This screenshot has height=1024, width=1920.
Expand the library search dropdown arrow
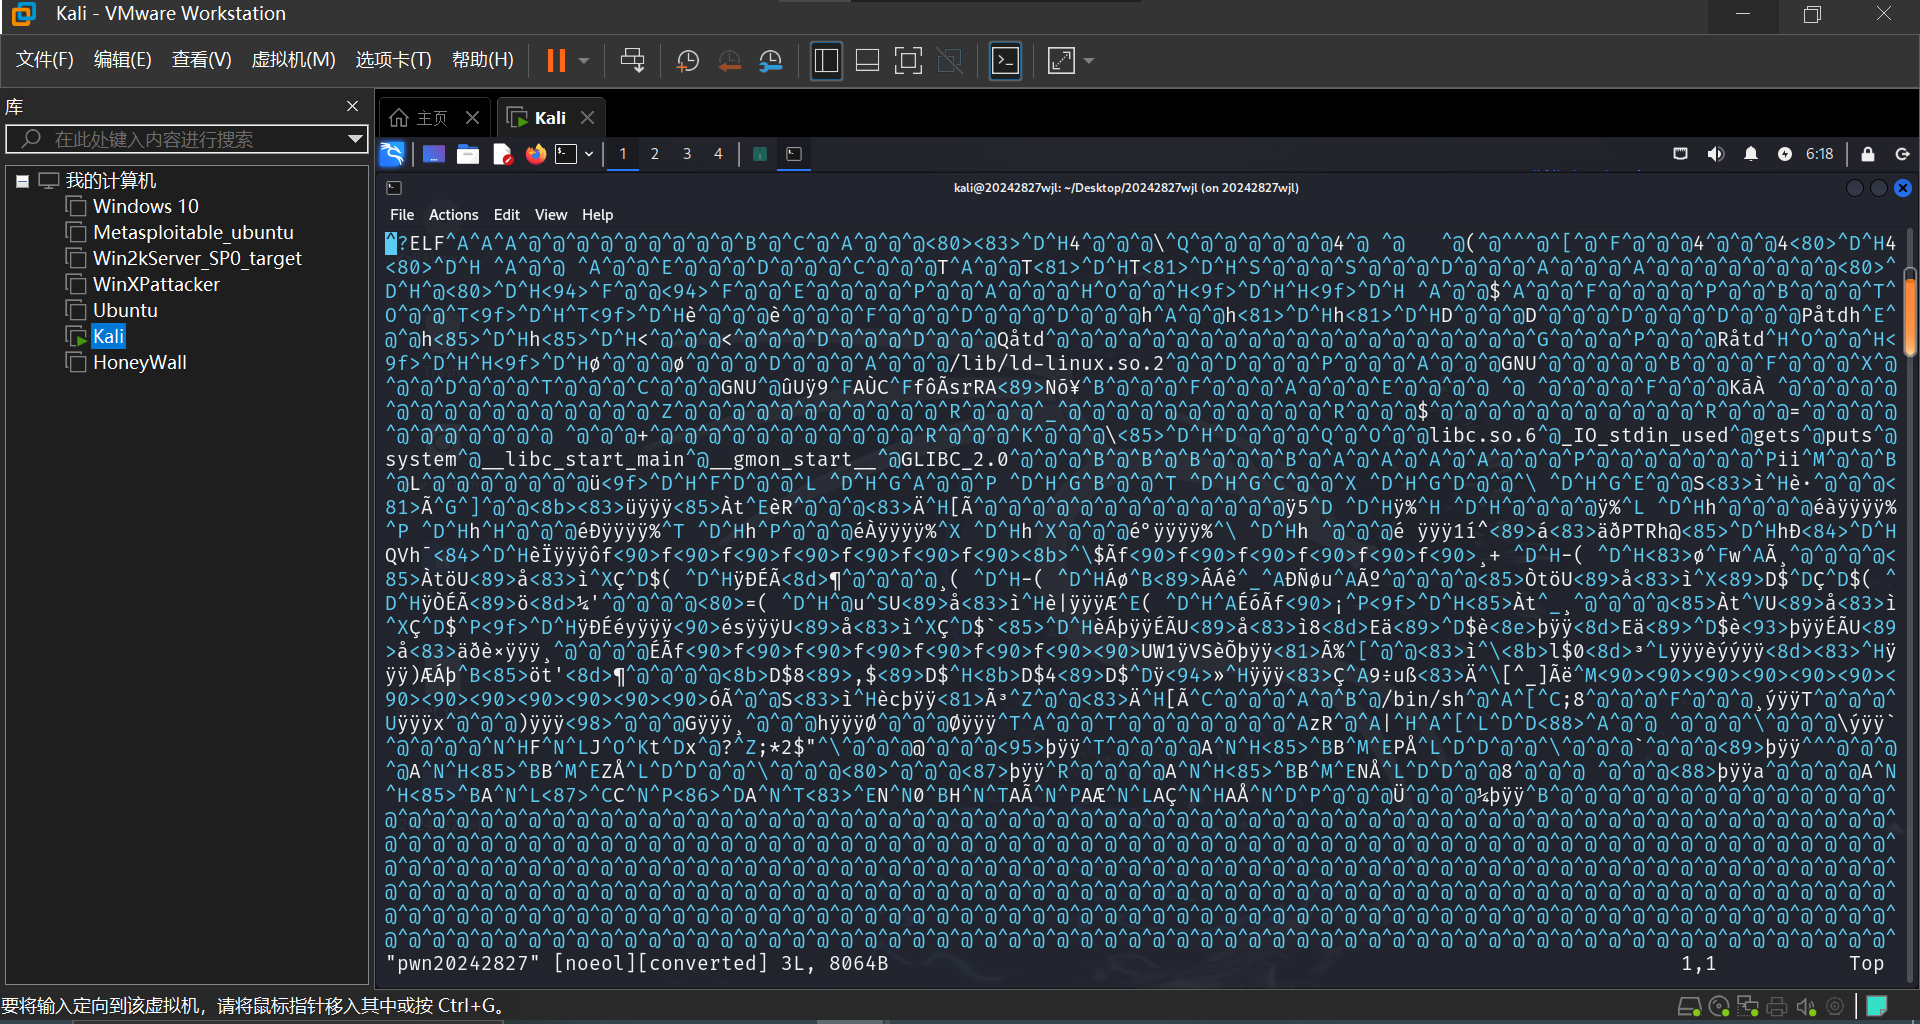355,139
